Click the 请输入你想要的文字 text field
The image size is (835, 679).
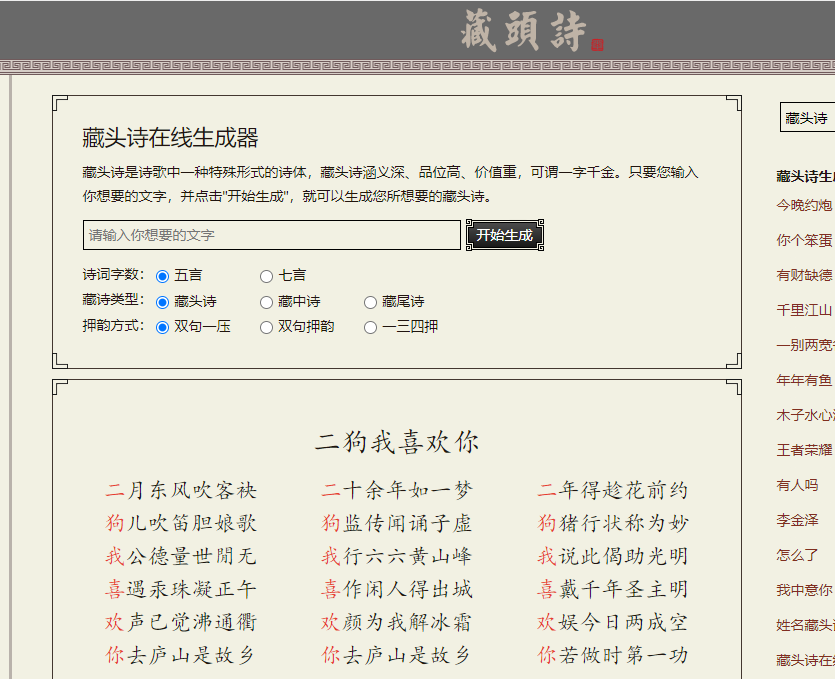click(271, 235)
